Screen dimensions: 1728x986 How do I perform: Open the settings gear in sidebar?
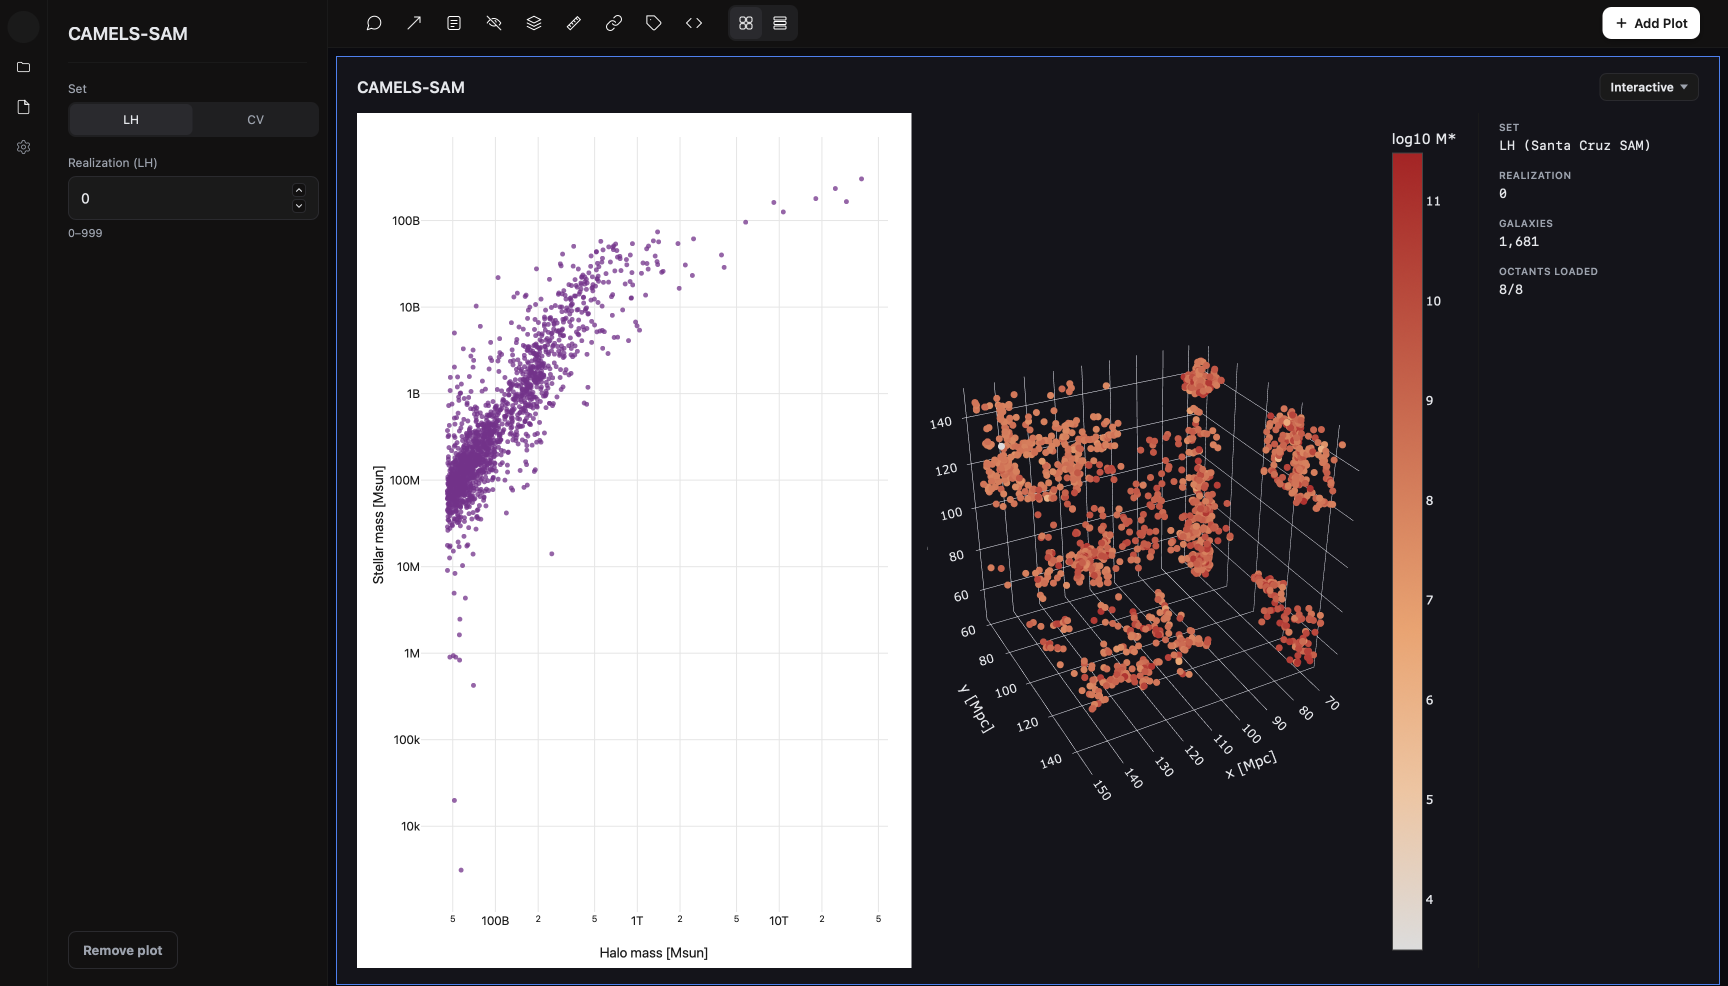pyautogui.click(x=24, y=147)
